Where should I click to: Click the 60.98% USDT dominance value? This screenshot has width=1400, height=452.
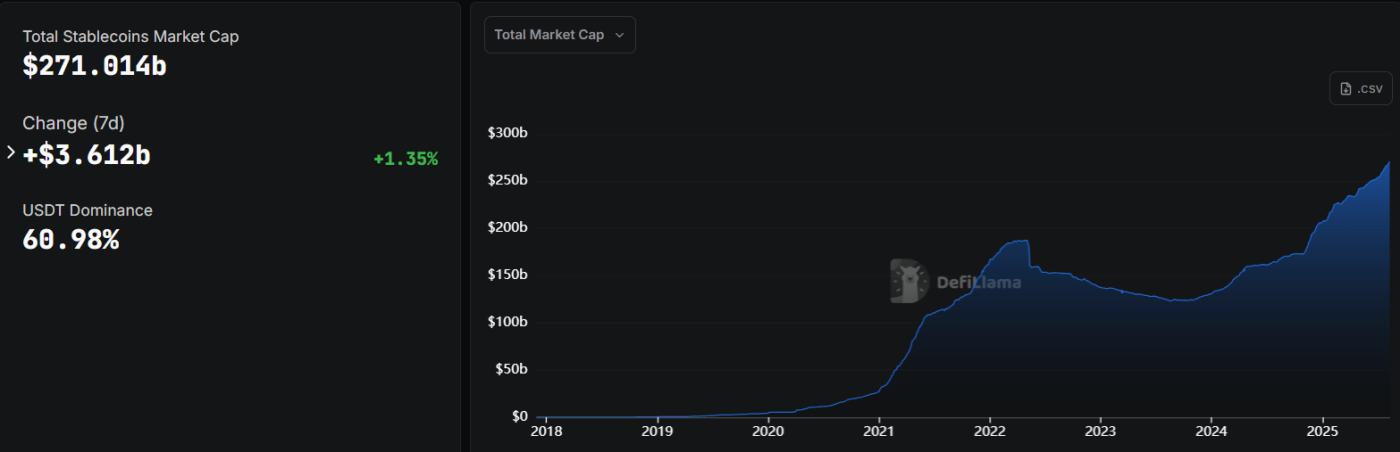click(71, 240)
